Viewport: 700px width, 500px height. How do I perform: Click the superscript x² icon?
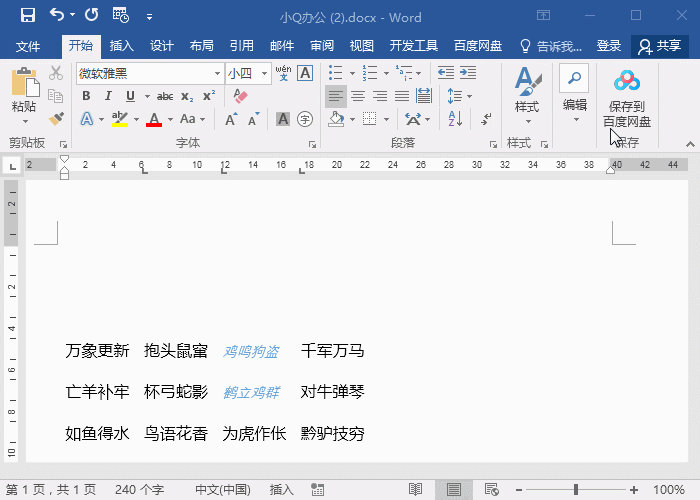click(x=209, y=96)
